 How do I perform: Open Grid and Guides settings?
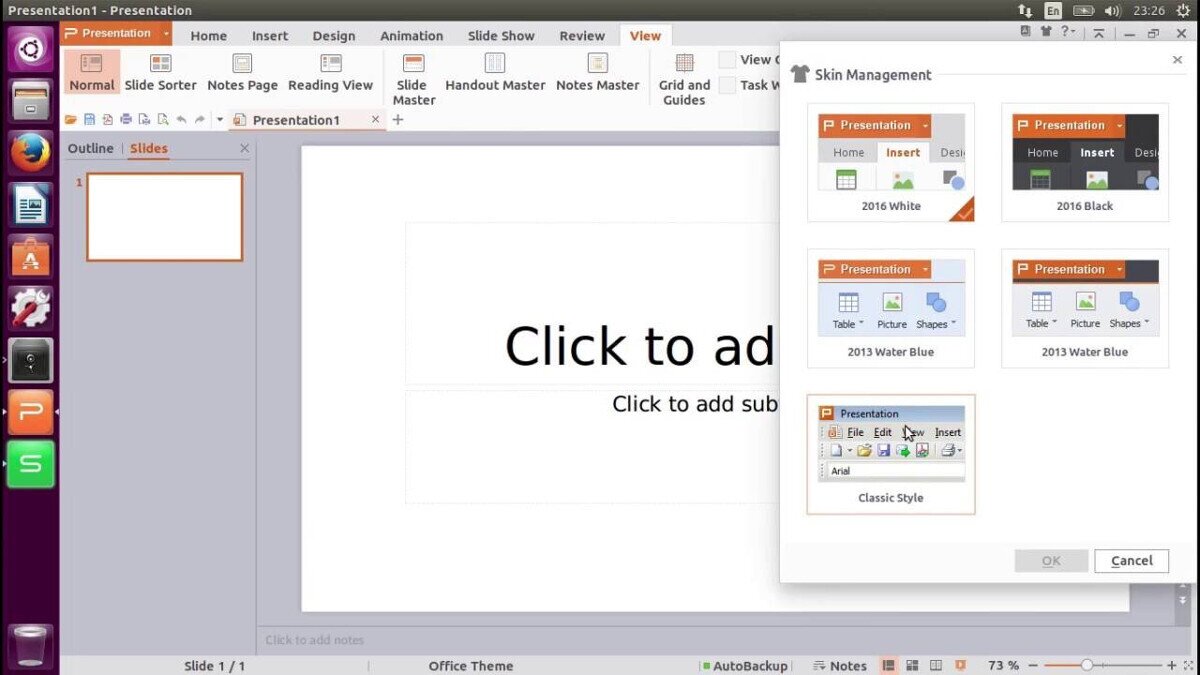[684, 78]
